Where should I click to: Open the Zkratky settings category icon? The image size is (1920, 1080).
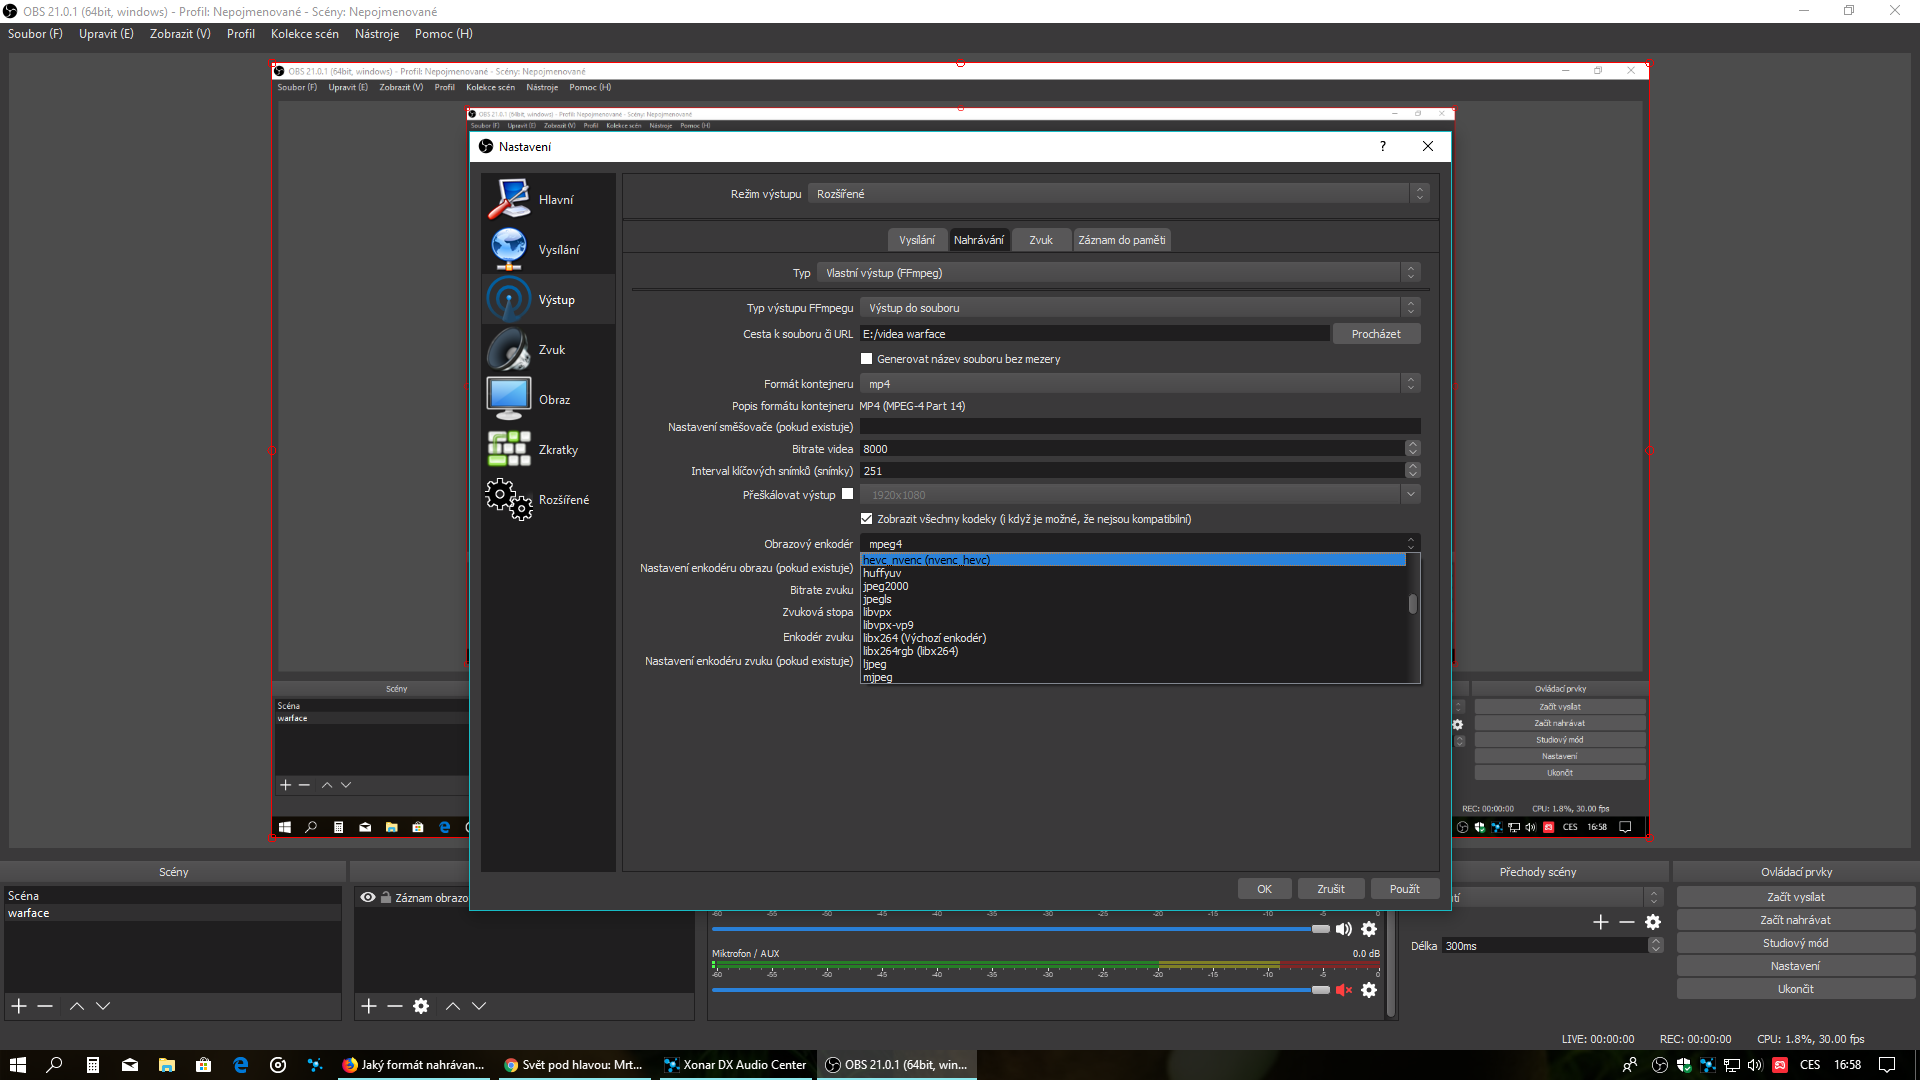coord(509,449)
